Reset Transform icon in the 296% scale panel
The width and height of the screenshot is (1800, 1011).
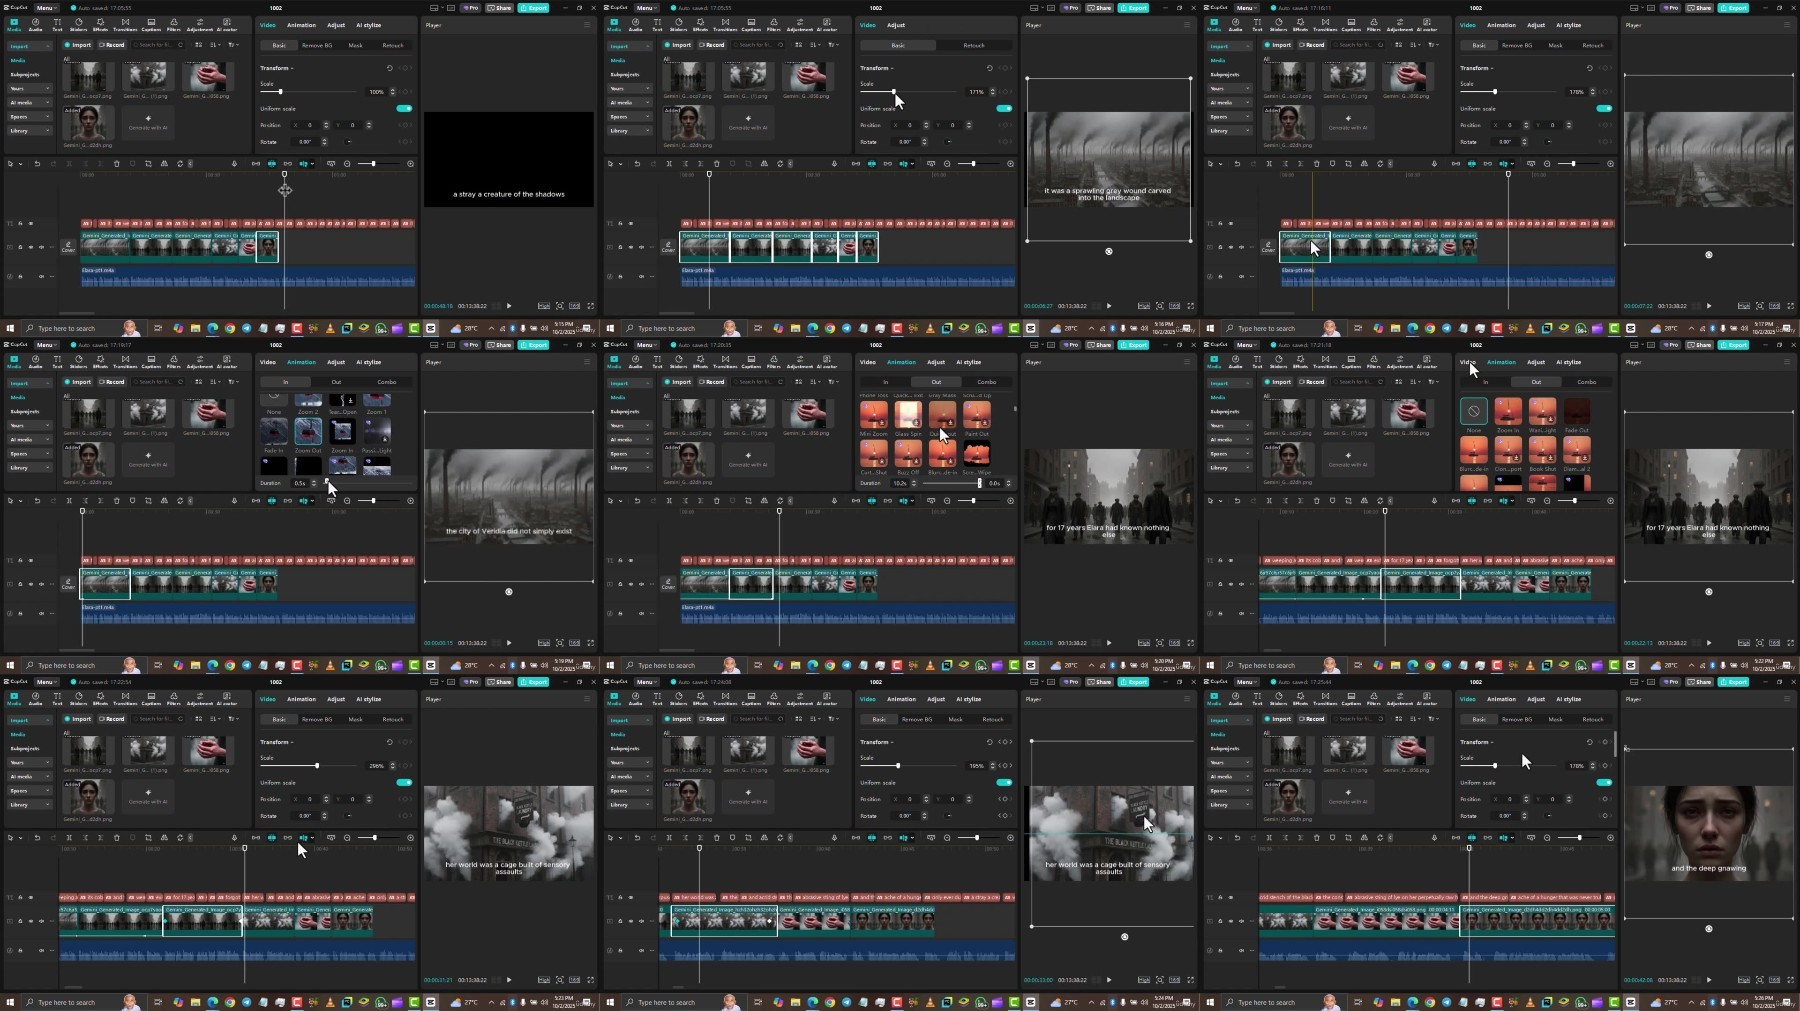tap(390, 742)
